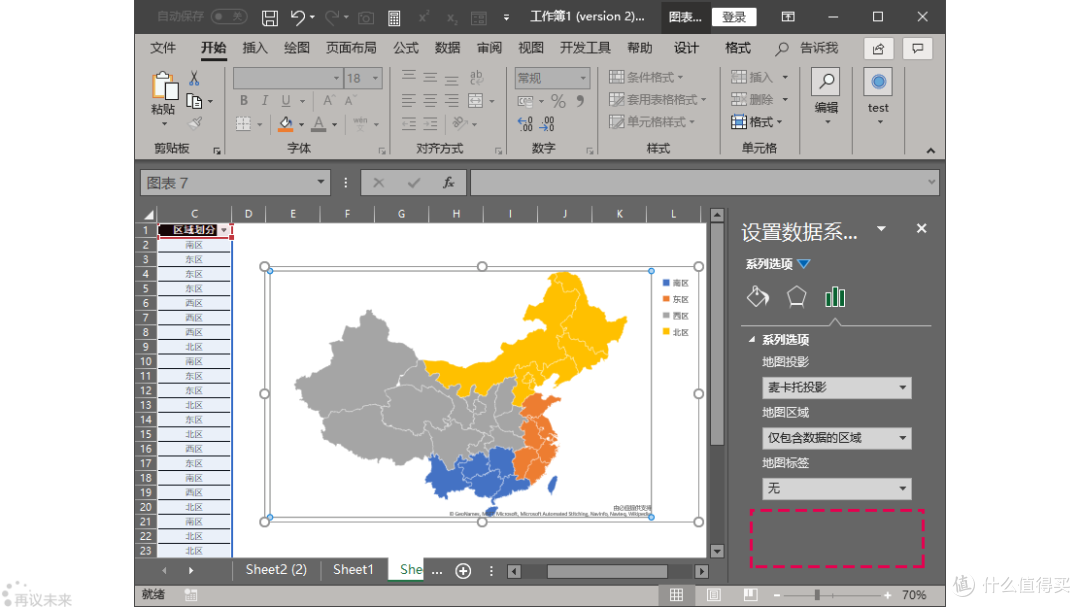Click the vertical scrollbar down arrow

pyautogui.click(x=717, y=551)
